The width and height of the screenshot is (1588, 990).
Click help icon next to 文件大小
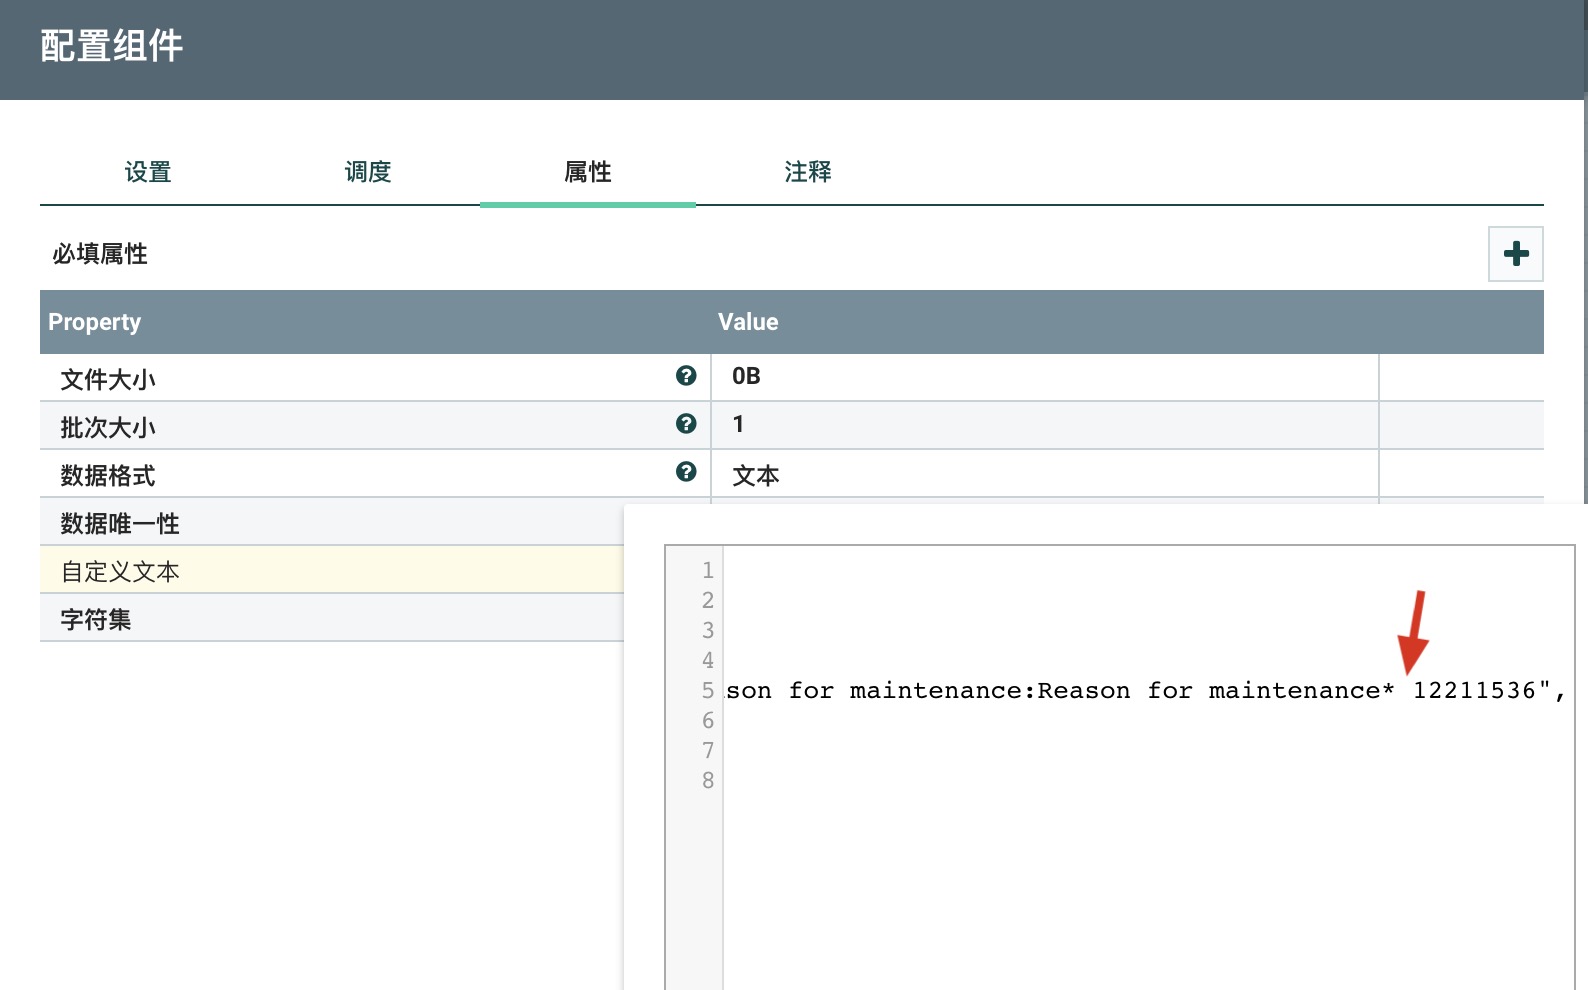[686, 376]
